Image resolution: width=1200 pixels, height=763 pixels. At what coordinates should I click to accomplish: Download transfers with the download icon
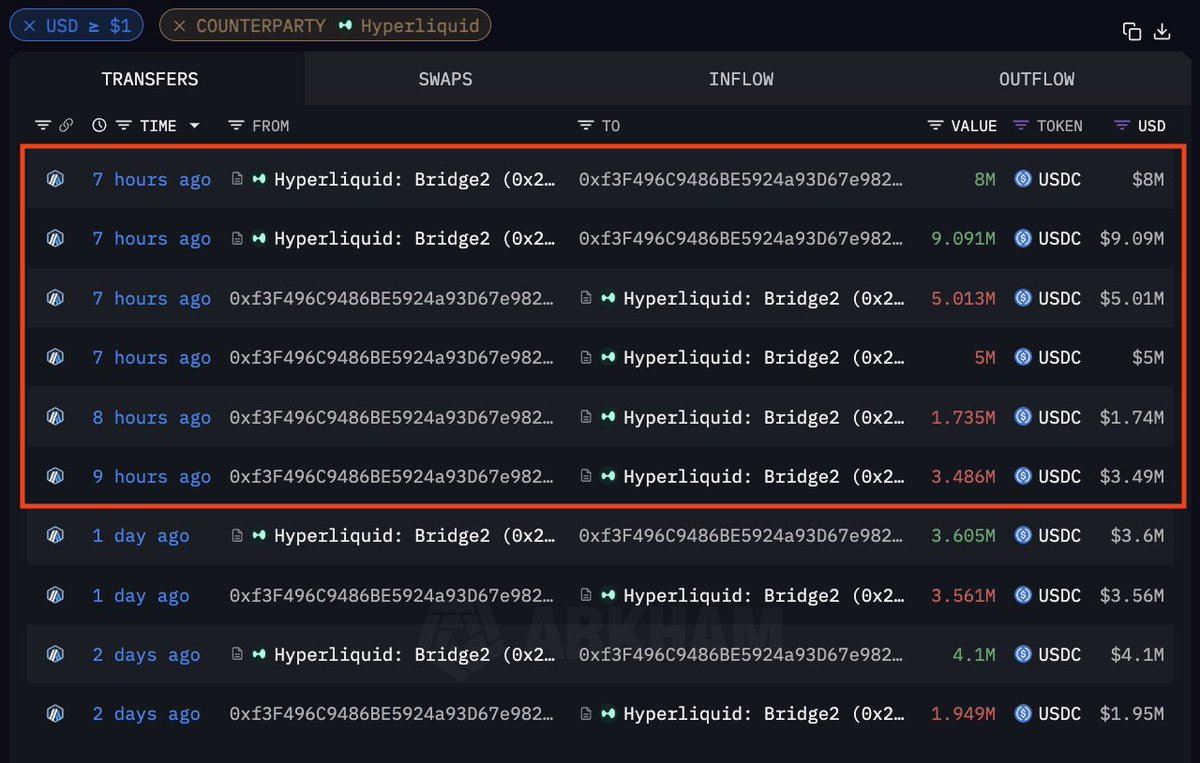[1162, 31]
